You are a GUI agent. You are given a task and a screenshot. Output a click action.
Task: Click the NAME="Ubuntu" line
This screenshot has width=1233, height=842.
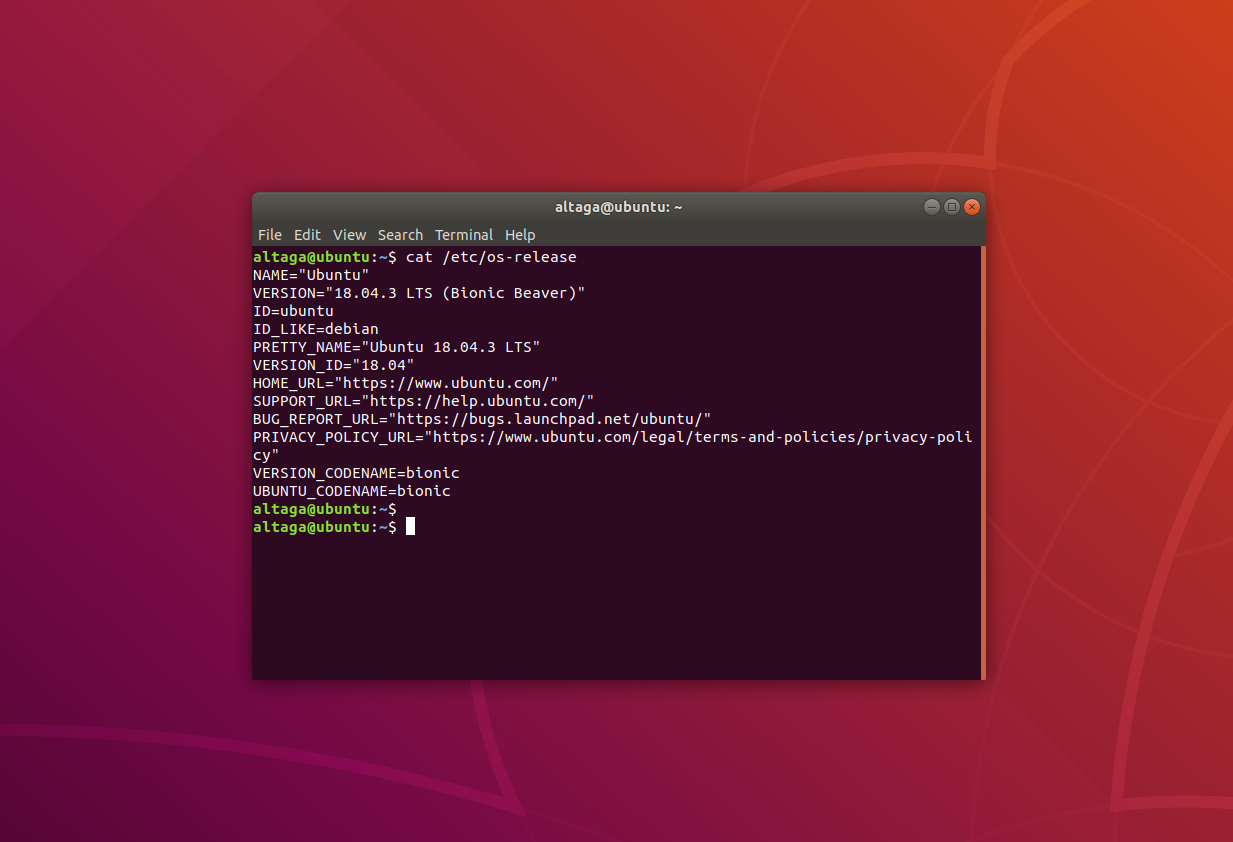311,275
